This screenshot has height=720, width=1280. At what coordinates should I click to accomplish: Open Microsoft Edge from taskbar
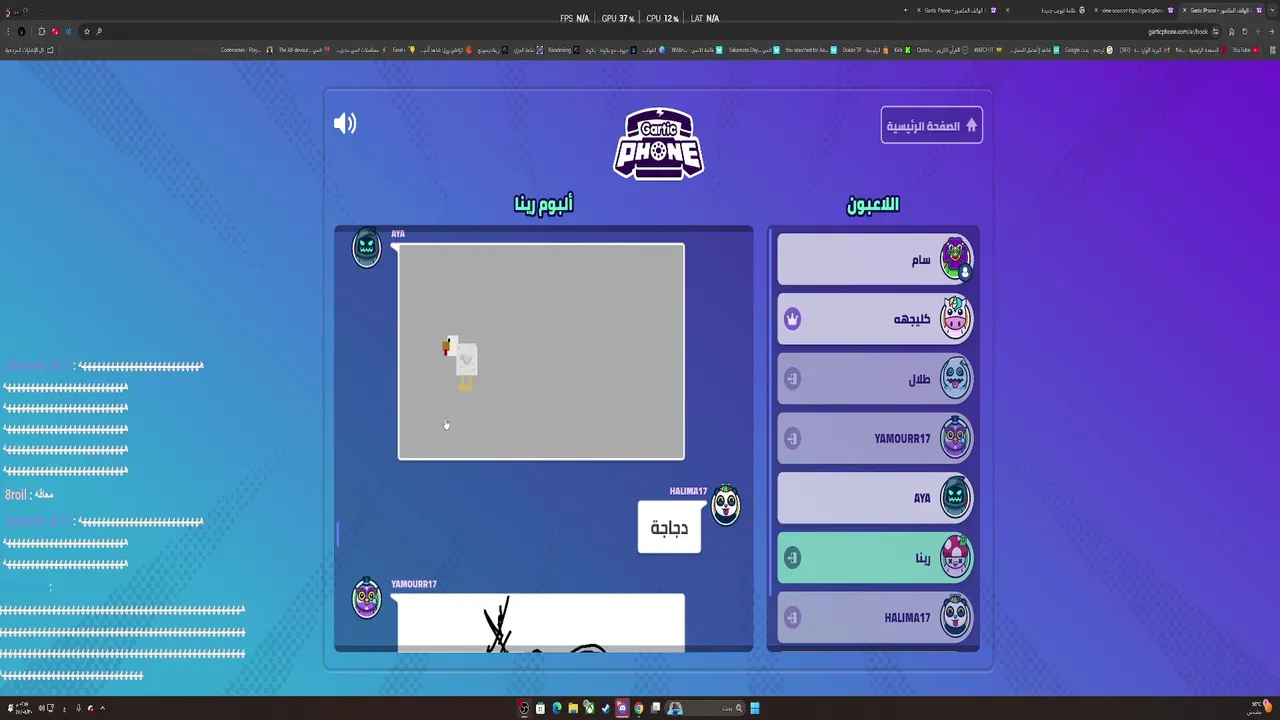coord(557,708)
